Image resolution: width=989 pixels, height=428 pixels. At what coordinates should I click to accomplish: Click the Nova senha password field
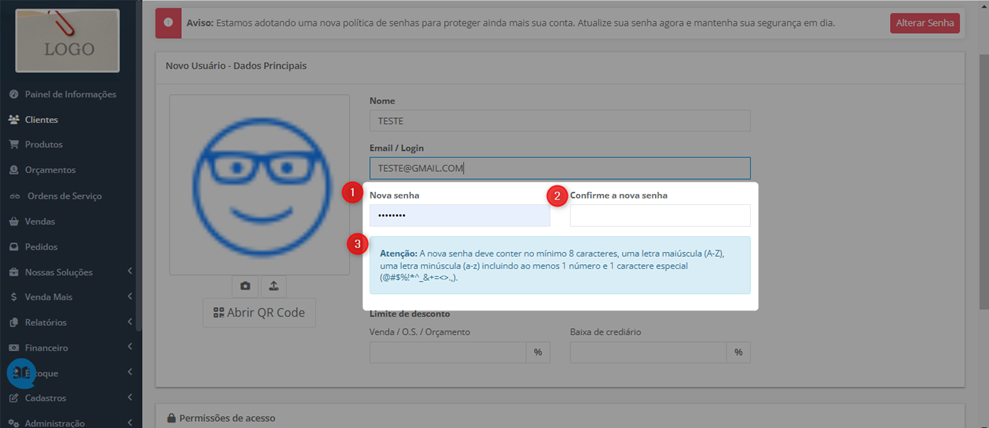click(460, 216)
